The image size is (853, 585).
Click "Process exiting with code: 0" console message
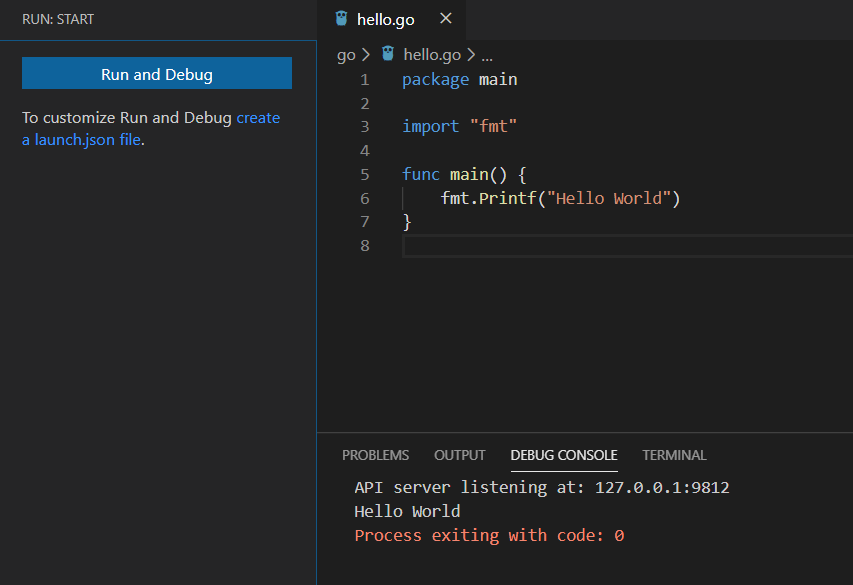[489, 536]
